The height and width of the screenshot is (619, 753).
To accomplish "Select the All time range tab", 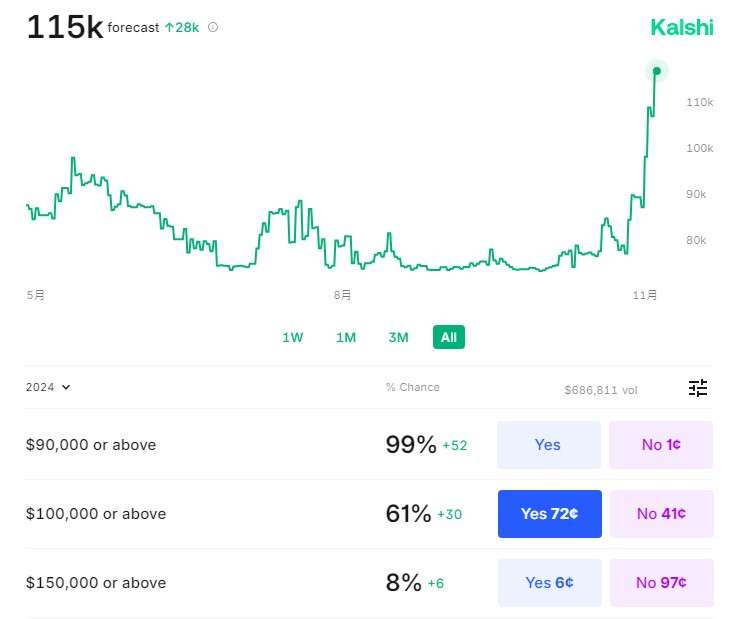I will (x=449, y=337).
